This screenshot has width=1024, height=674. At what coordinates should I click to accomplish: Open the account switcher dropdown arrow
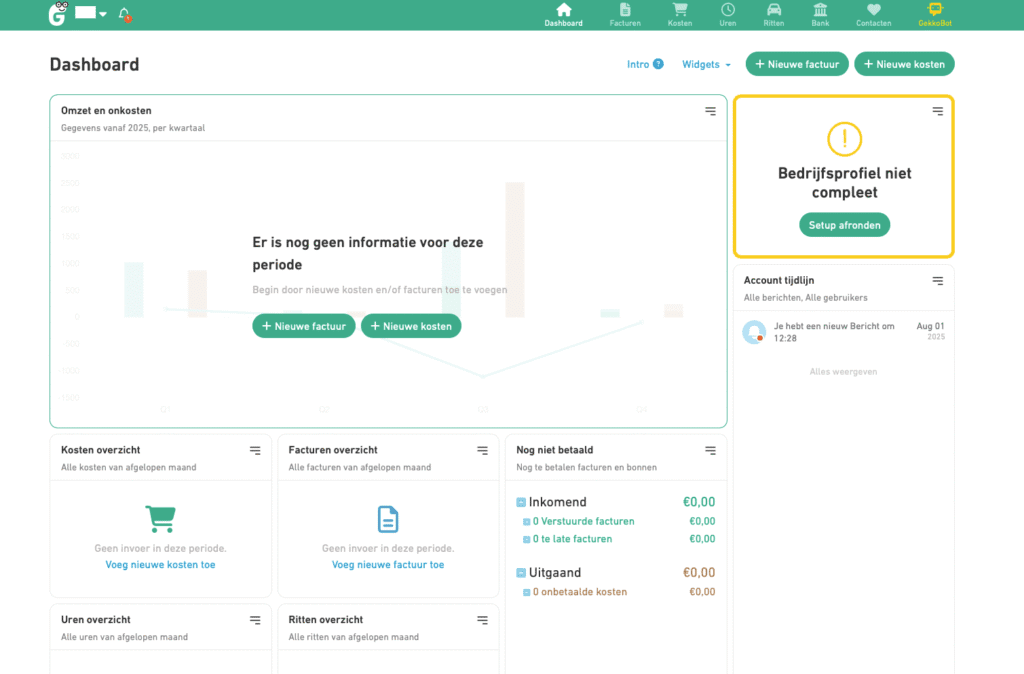point(103,14)
